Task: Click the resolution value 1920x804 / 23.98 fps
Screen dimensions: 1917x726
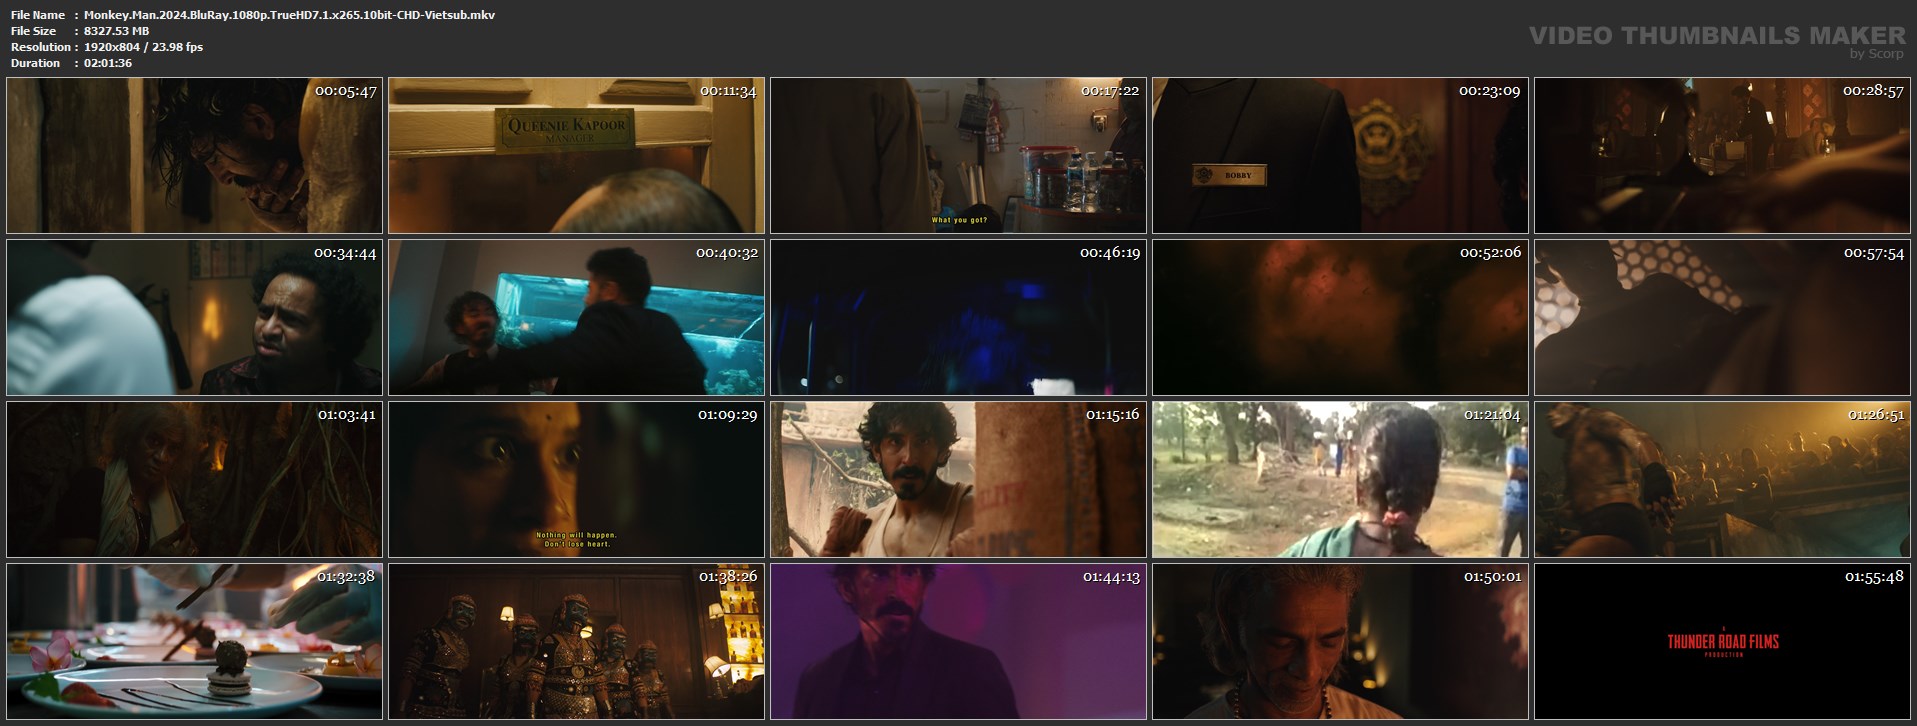Action: 144,47
